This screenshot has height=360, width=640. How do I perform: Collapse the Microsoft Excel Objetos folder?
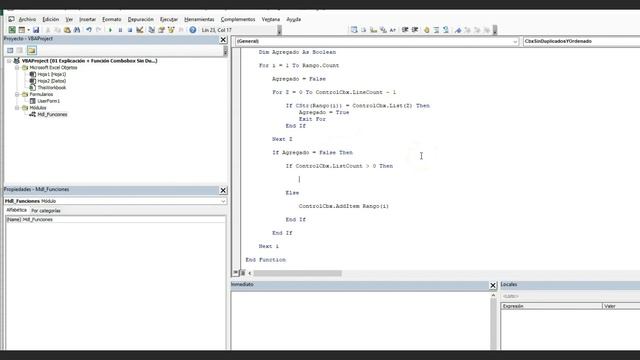pyautogui.click(x=17, y=67)
